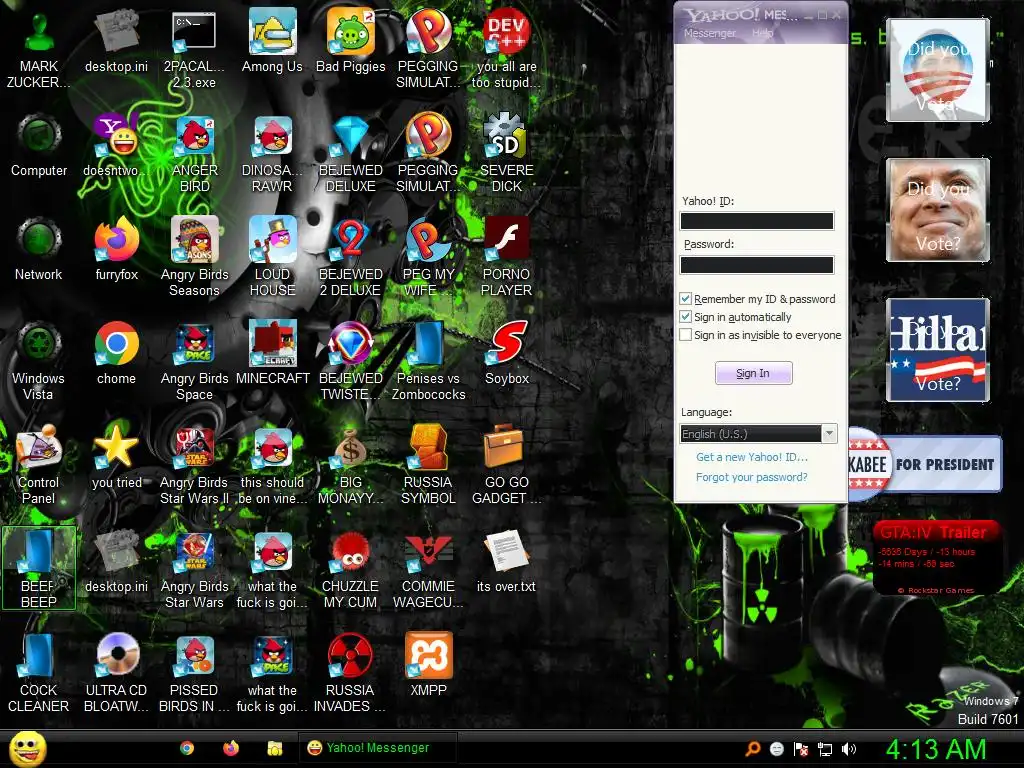This screenshot has height=768, width=1024.
Task: Click the Sign In button
Action: (754, 373)
